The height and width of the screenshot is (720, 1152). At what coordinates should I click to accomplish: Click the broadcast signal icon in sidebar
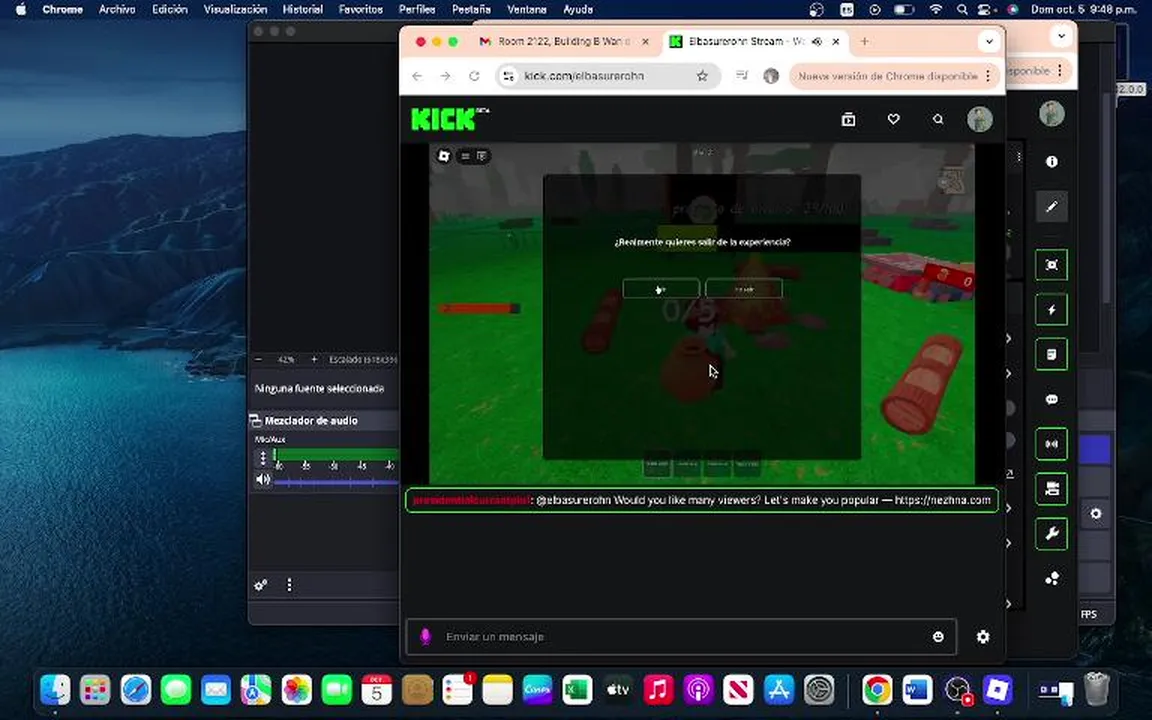1051,444
